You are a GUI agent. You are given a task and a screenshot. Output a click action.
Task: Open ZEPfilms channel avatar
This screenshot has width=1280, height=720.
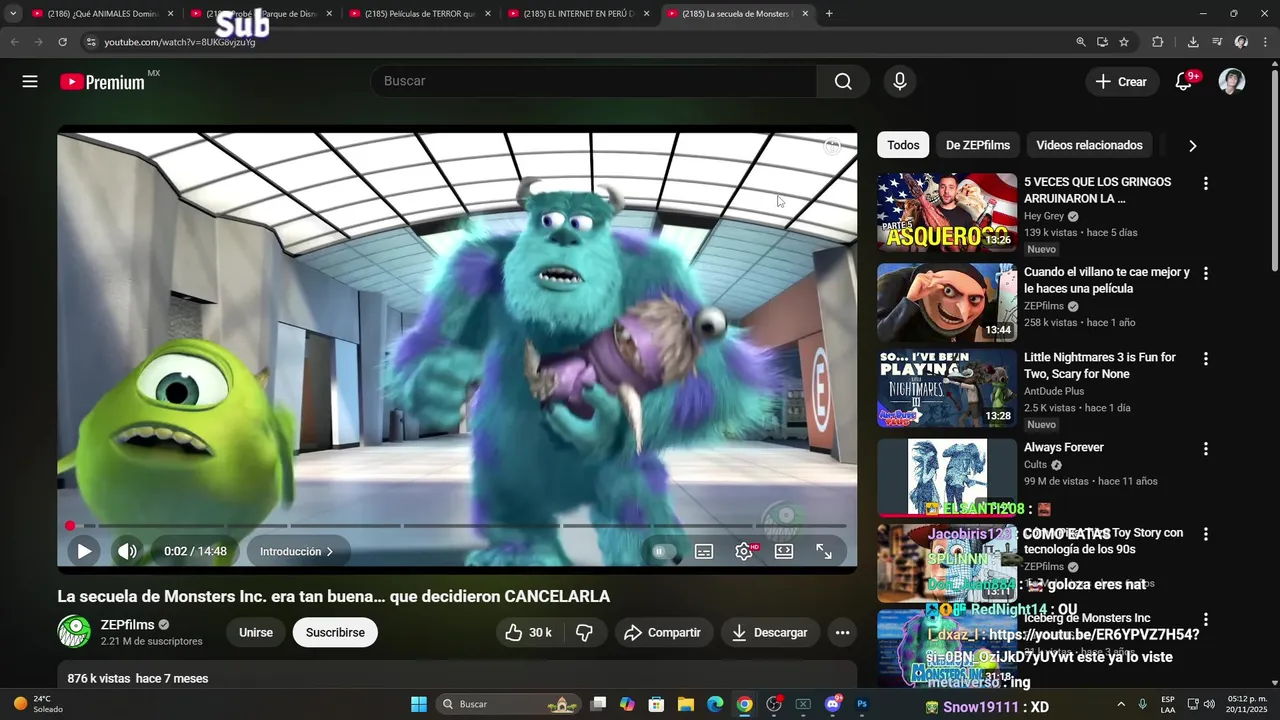click(x=74, y=632)
